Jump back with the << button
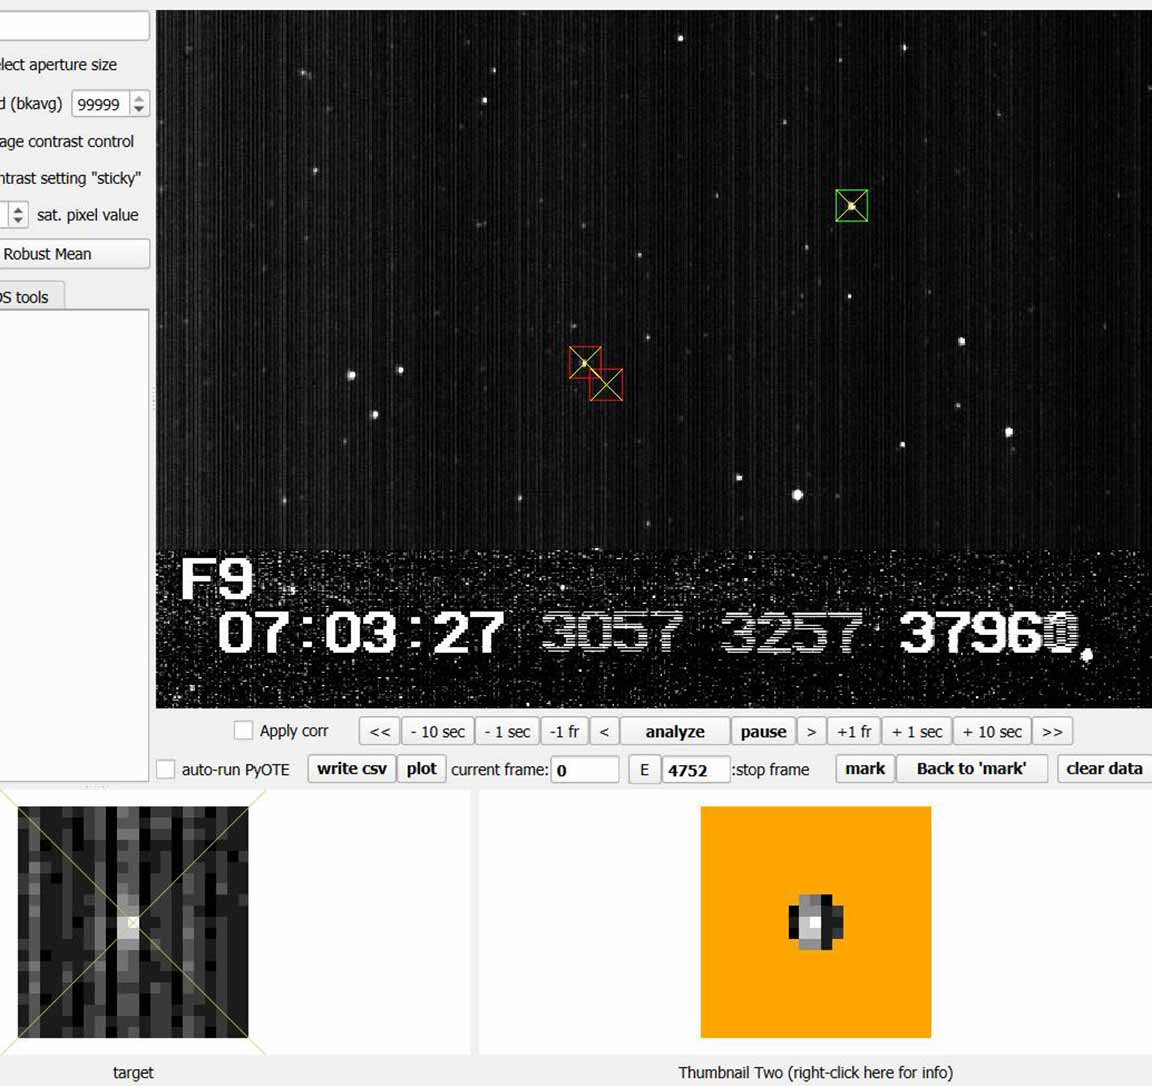Image resolution: width=1152 pixels, height=1086 pixels. coord(380,732)
